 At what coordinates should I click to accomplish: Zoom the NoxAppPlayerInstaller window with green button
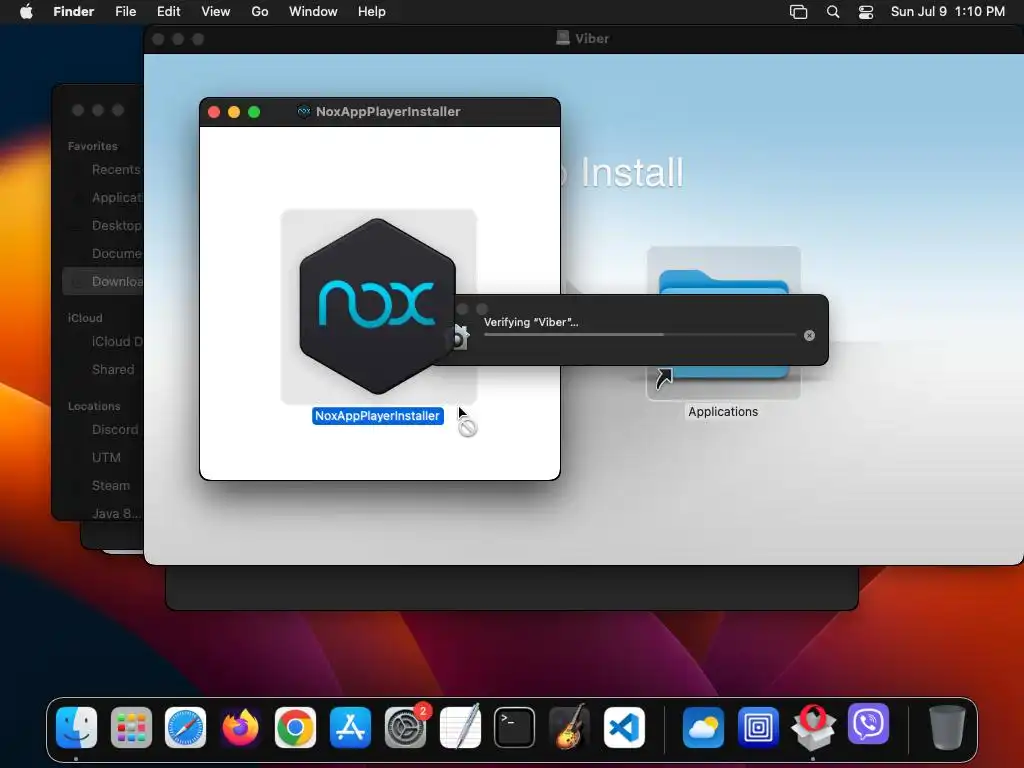(x=254, y=112)
